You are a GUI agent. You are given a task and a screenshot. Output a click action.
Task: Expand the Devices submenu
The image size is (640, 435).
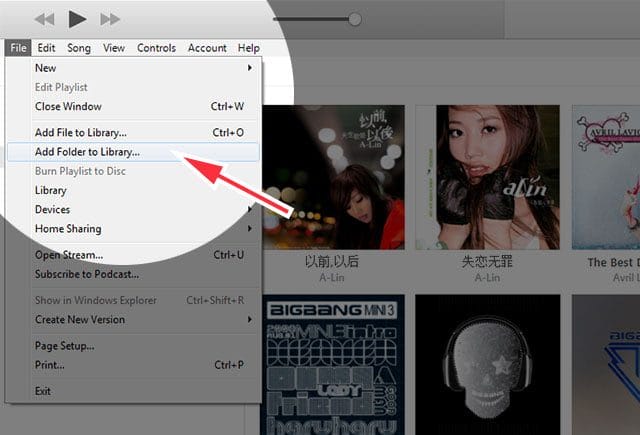(x=133, y=209)
